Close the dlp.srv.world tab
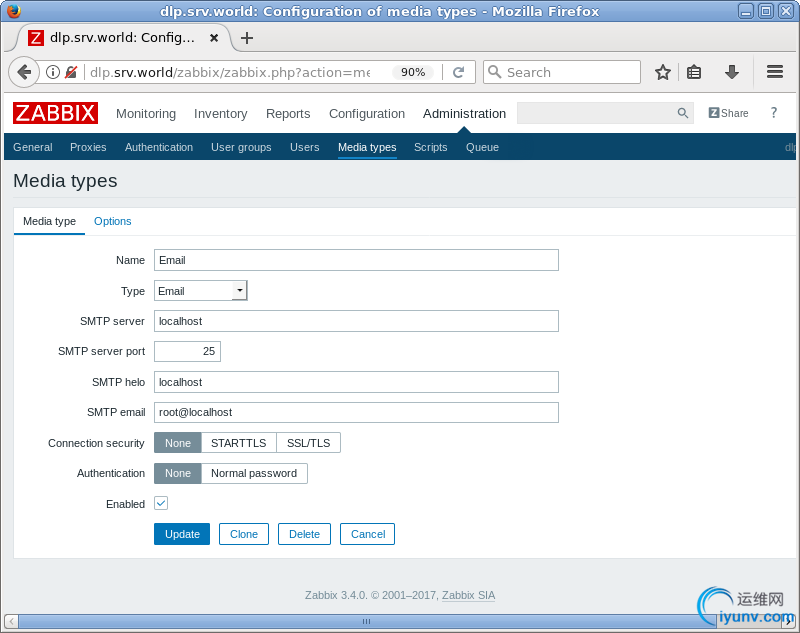Image resolution: width=800 pixels, height=633 pixels. (214, 38)
